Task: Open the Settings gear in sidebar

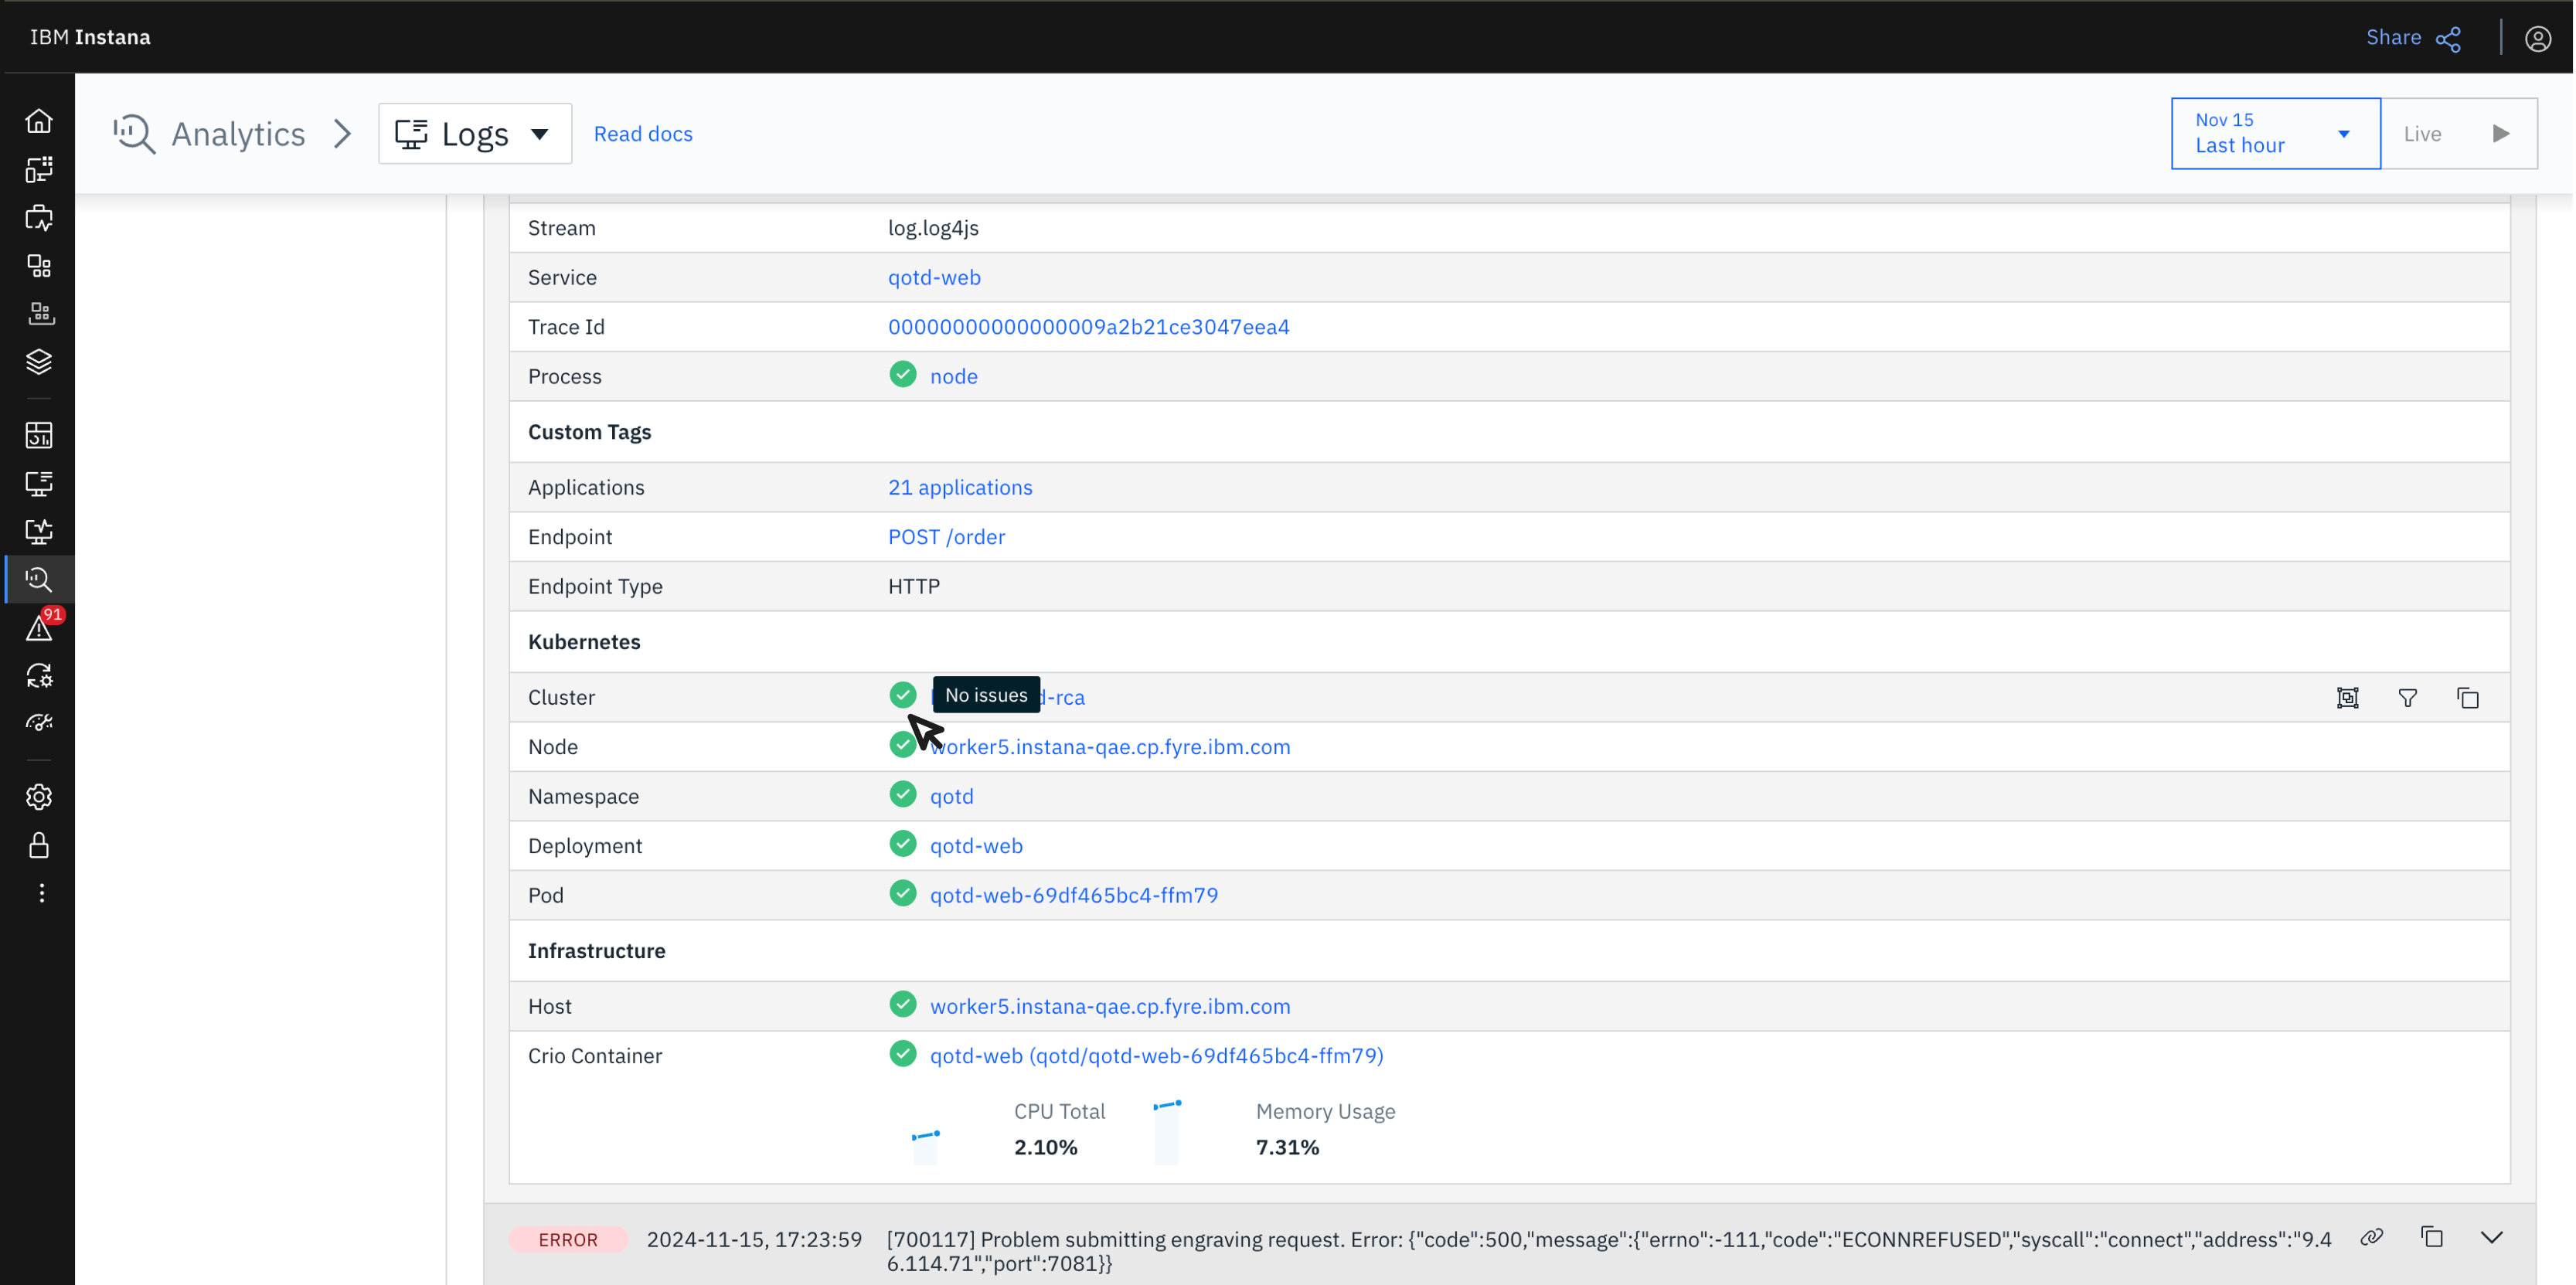Action: click(39, 797)
